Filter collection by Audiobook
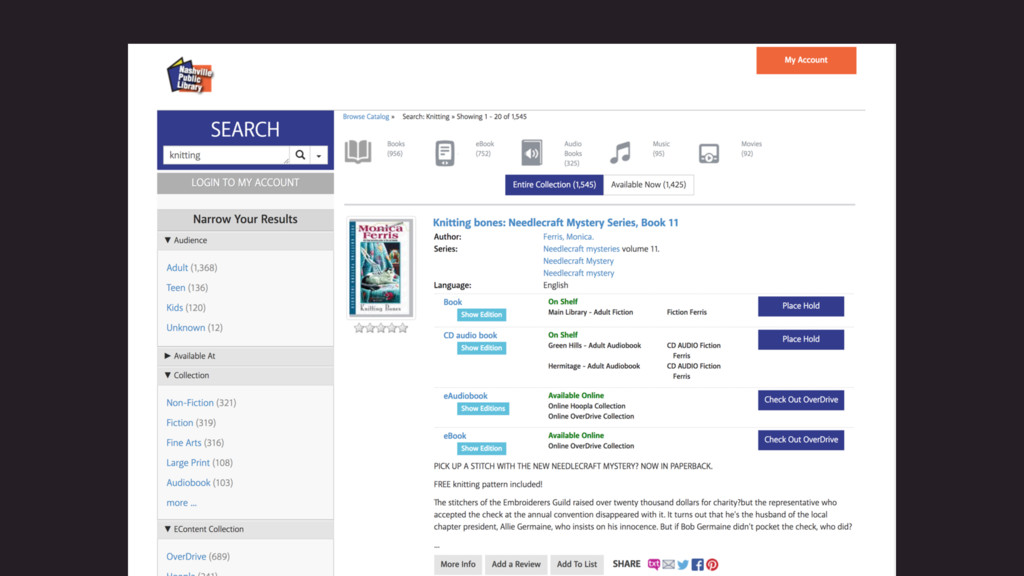Image resolution: width=1024 pixels, height=576 pixels. (188, 483)
